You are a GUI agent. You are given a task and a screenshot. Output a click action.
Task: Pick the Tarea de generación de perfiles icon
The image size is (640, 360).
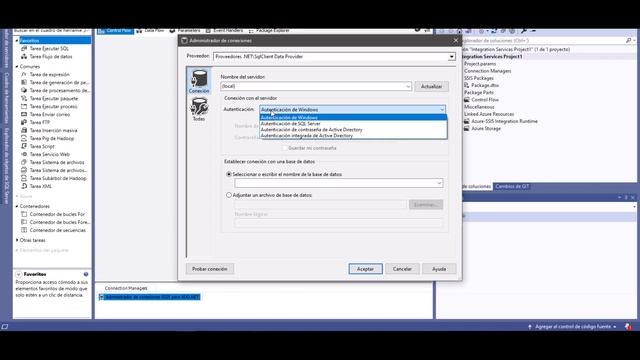pyautogui.click(x=24, y=82)
